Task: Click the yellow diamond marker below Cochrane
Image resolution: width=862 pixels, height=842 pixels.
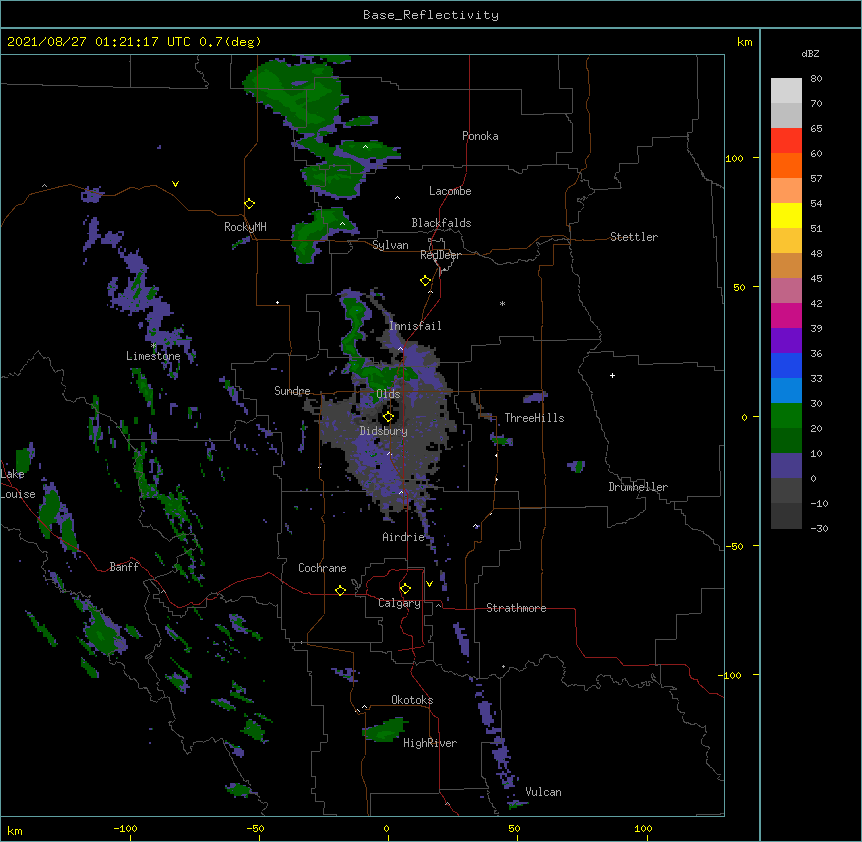Action: 340,590
